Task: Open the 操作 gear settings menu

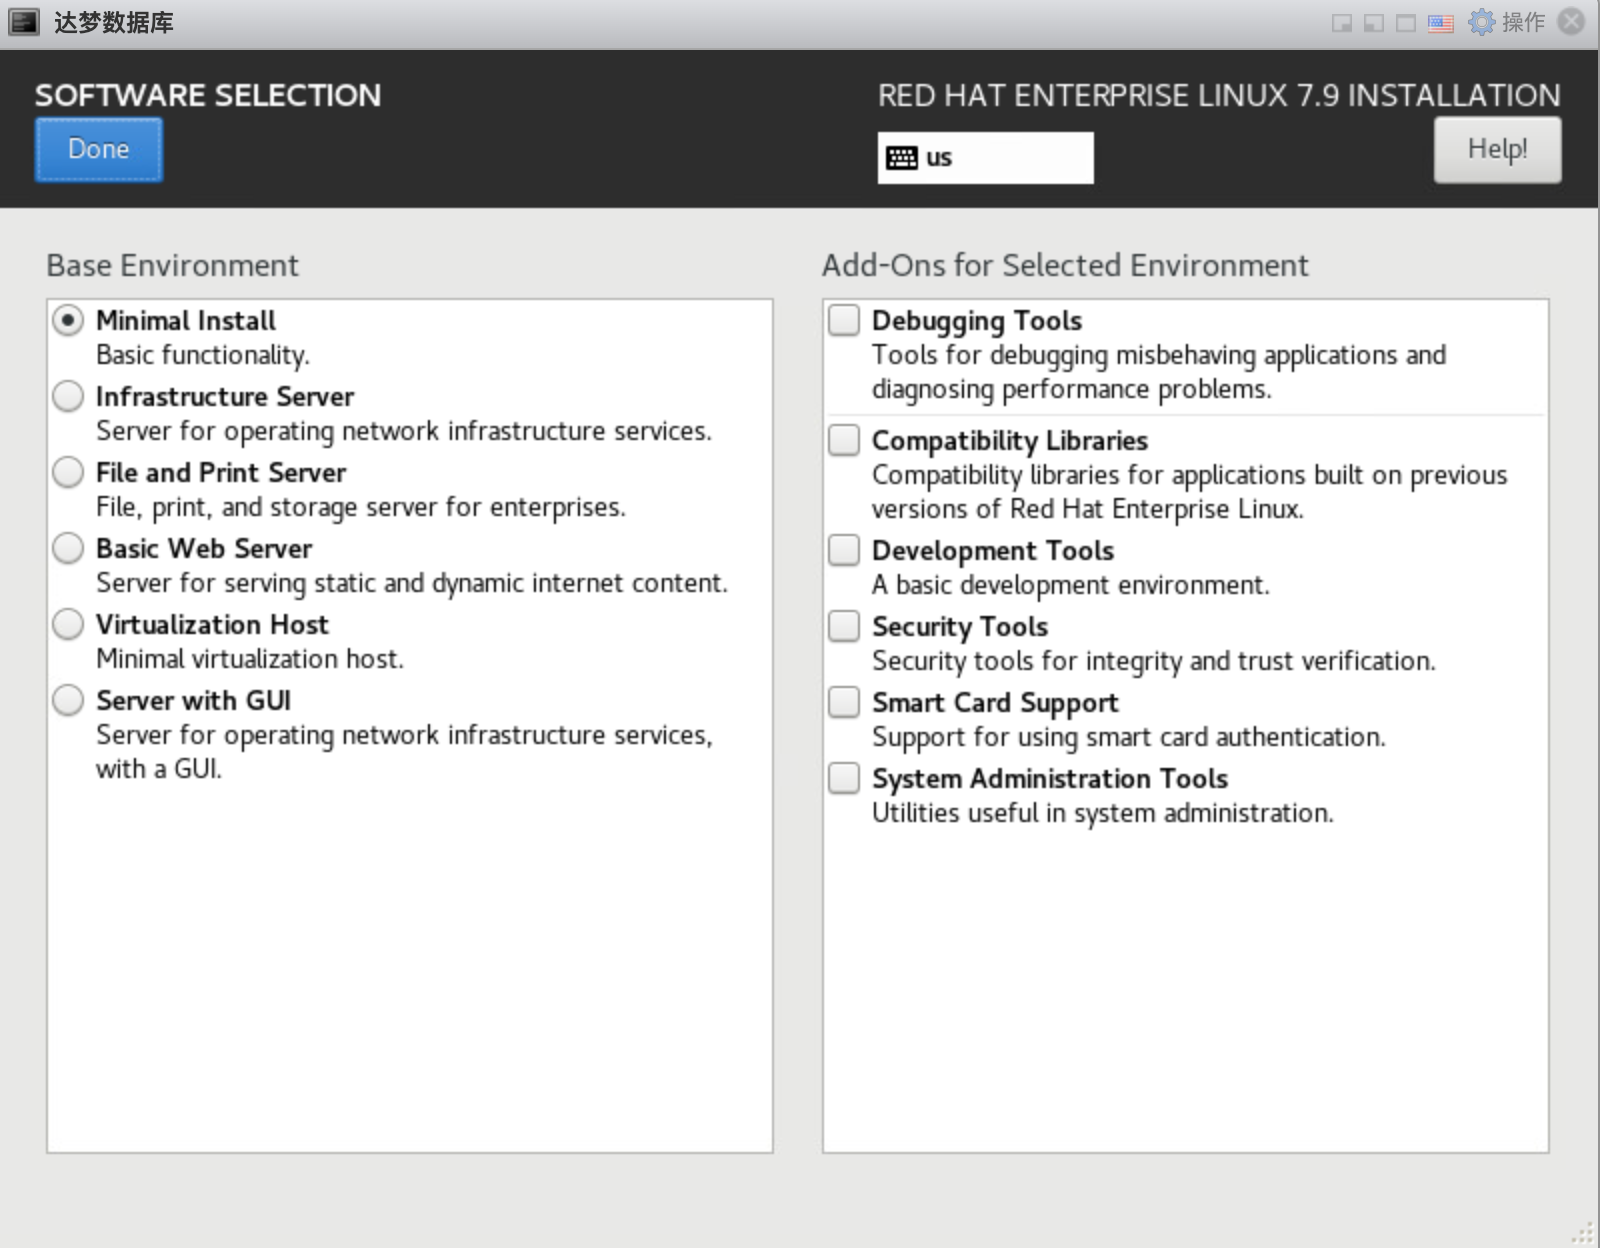Action: (x=1507, y=22)
